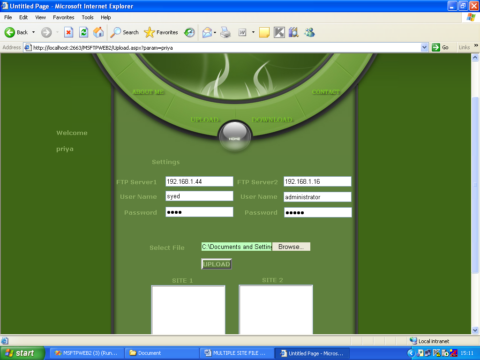Open the Windows Start menu

click(x=22, y=353)
